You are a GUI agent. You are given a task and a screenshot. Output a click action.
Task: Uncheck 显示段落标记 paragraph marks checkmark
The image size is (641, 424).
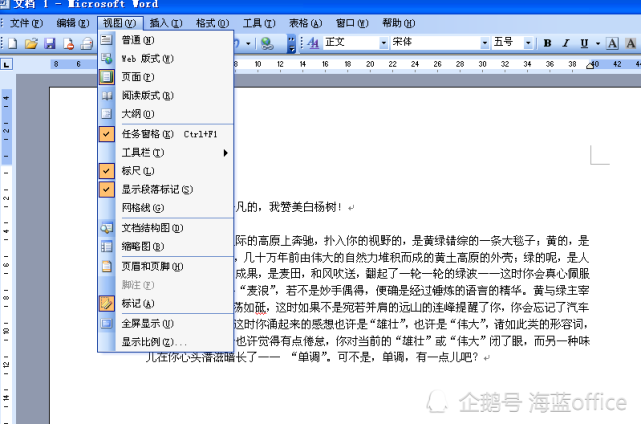pos(106,189)
